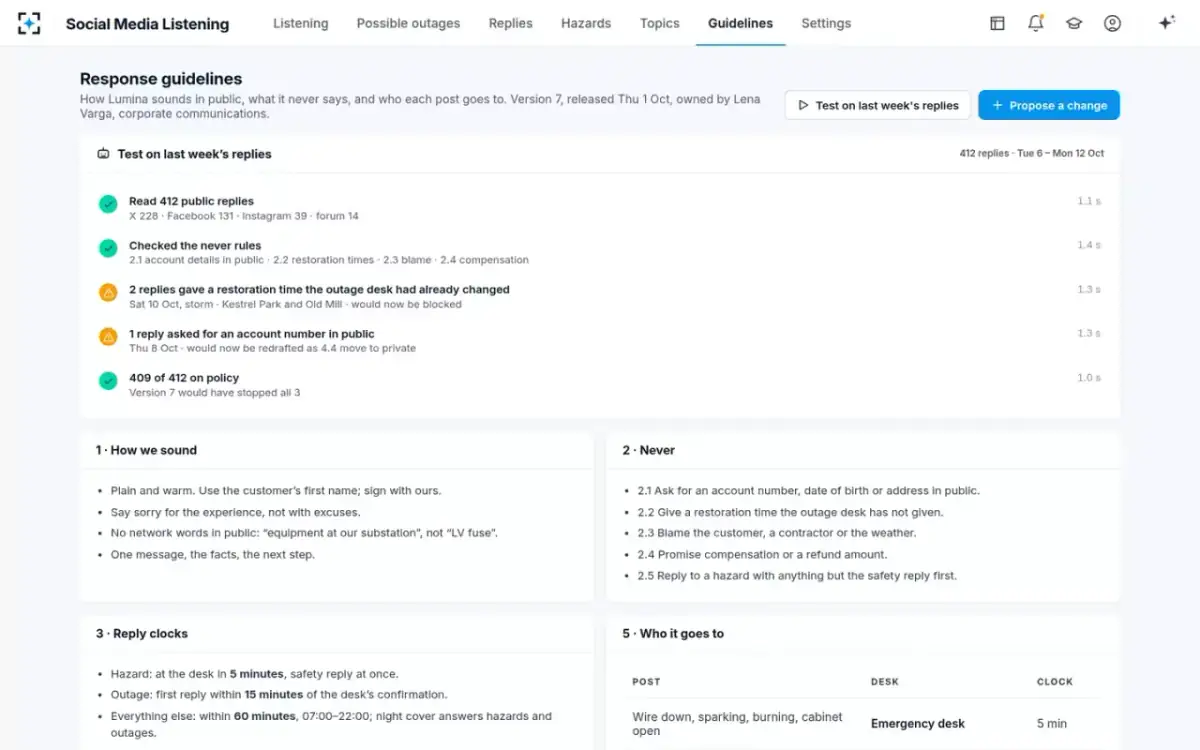Click the Wire down, sparking, burning post cell

(738, 724)
